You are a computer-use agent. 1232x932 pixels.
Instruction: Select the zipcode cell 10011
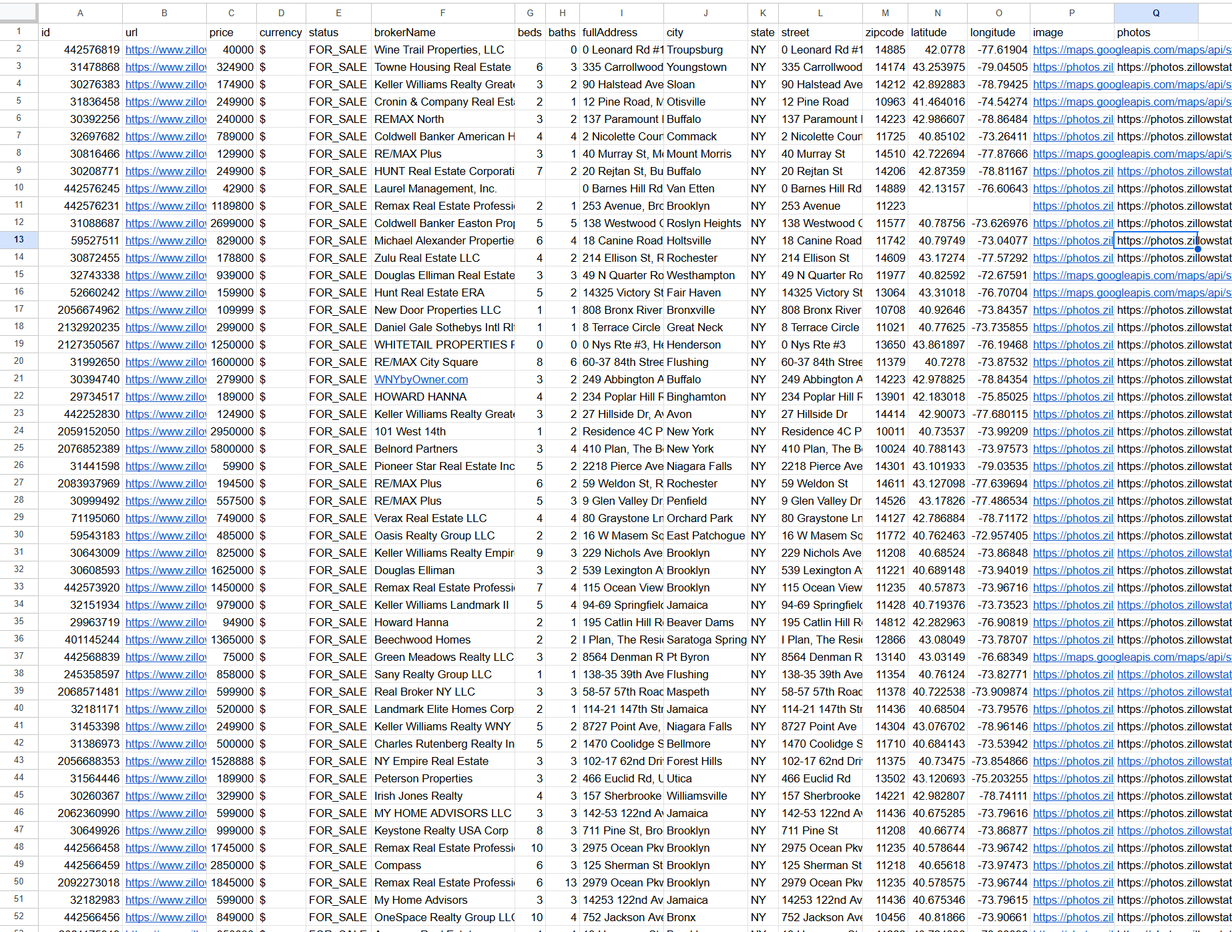885,431
